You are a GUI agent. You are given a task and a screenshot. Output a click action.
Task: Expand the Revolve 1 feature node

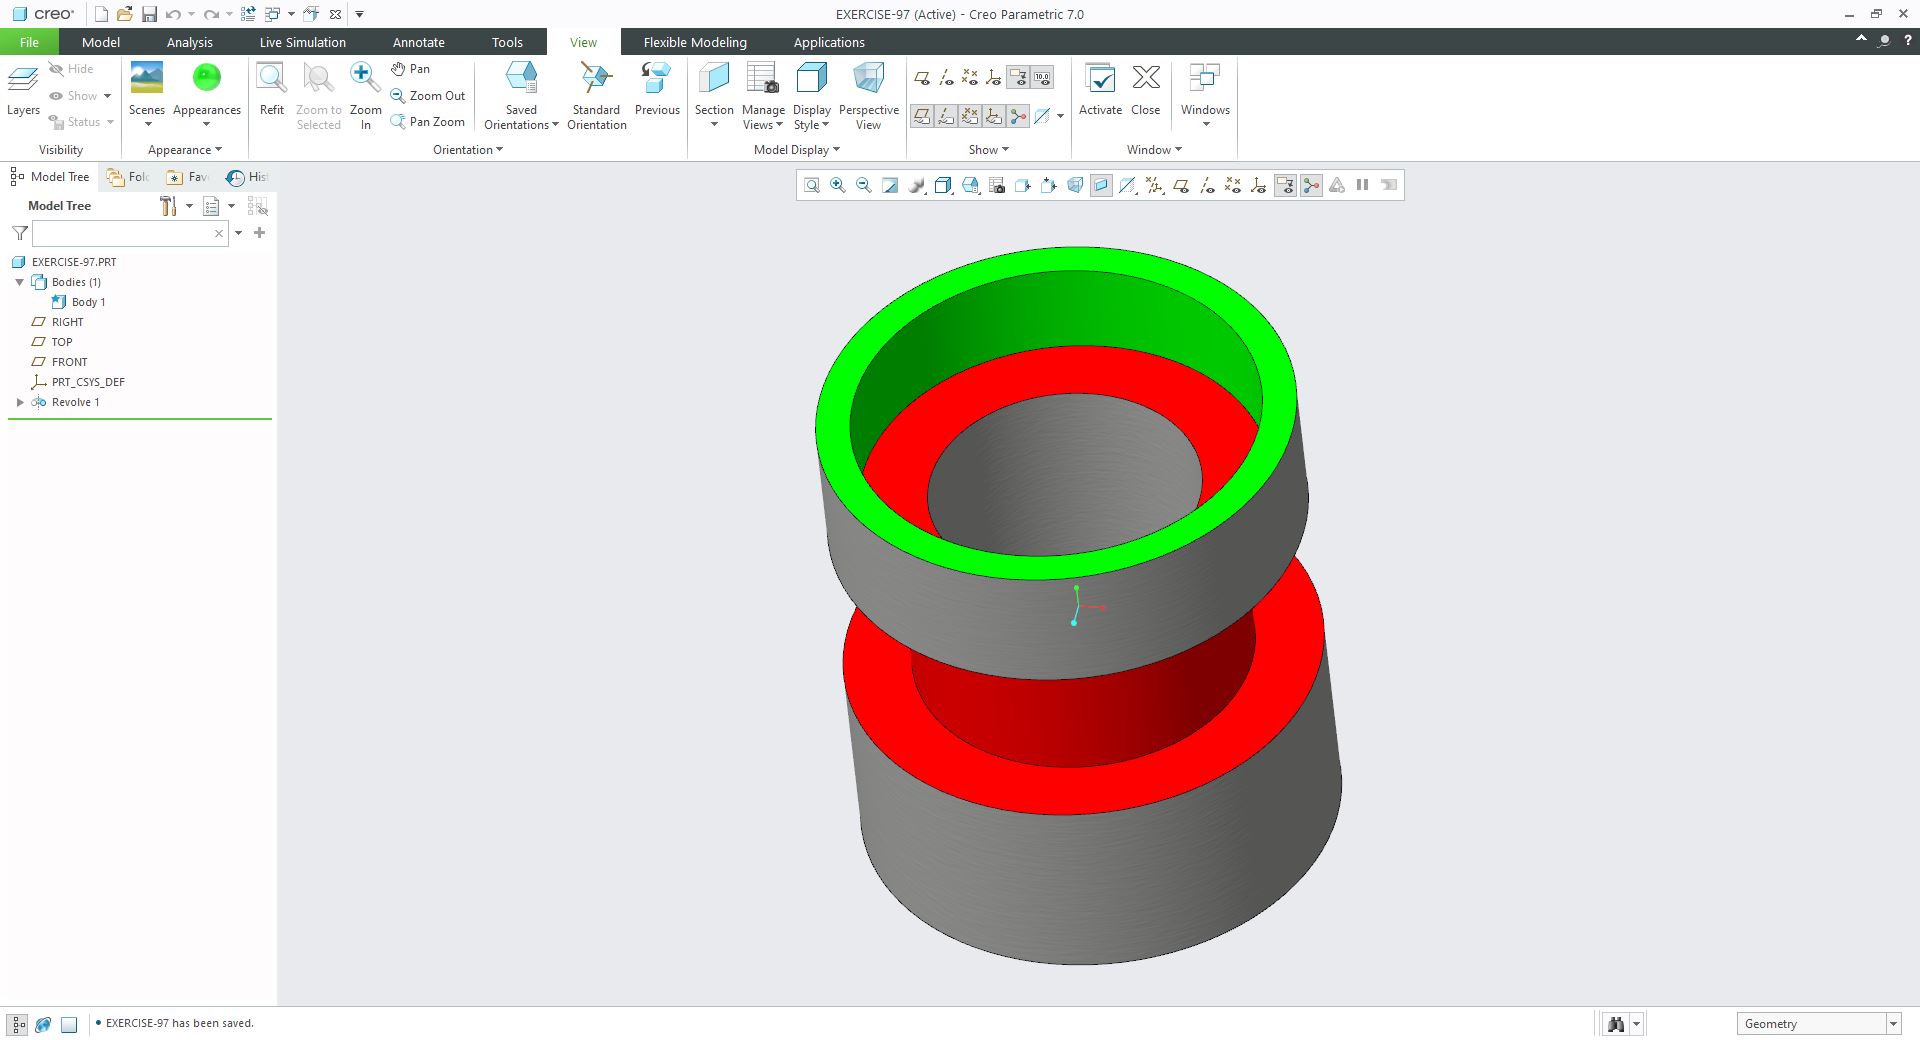click(20, 402)
